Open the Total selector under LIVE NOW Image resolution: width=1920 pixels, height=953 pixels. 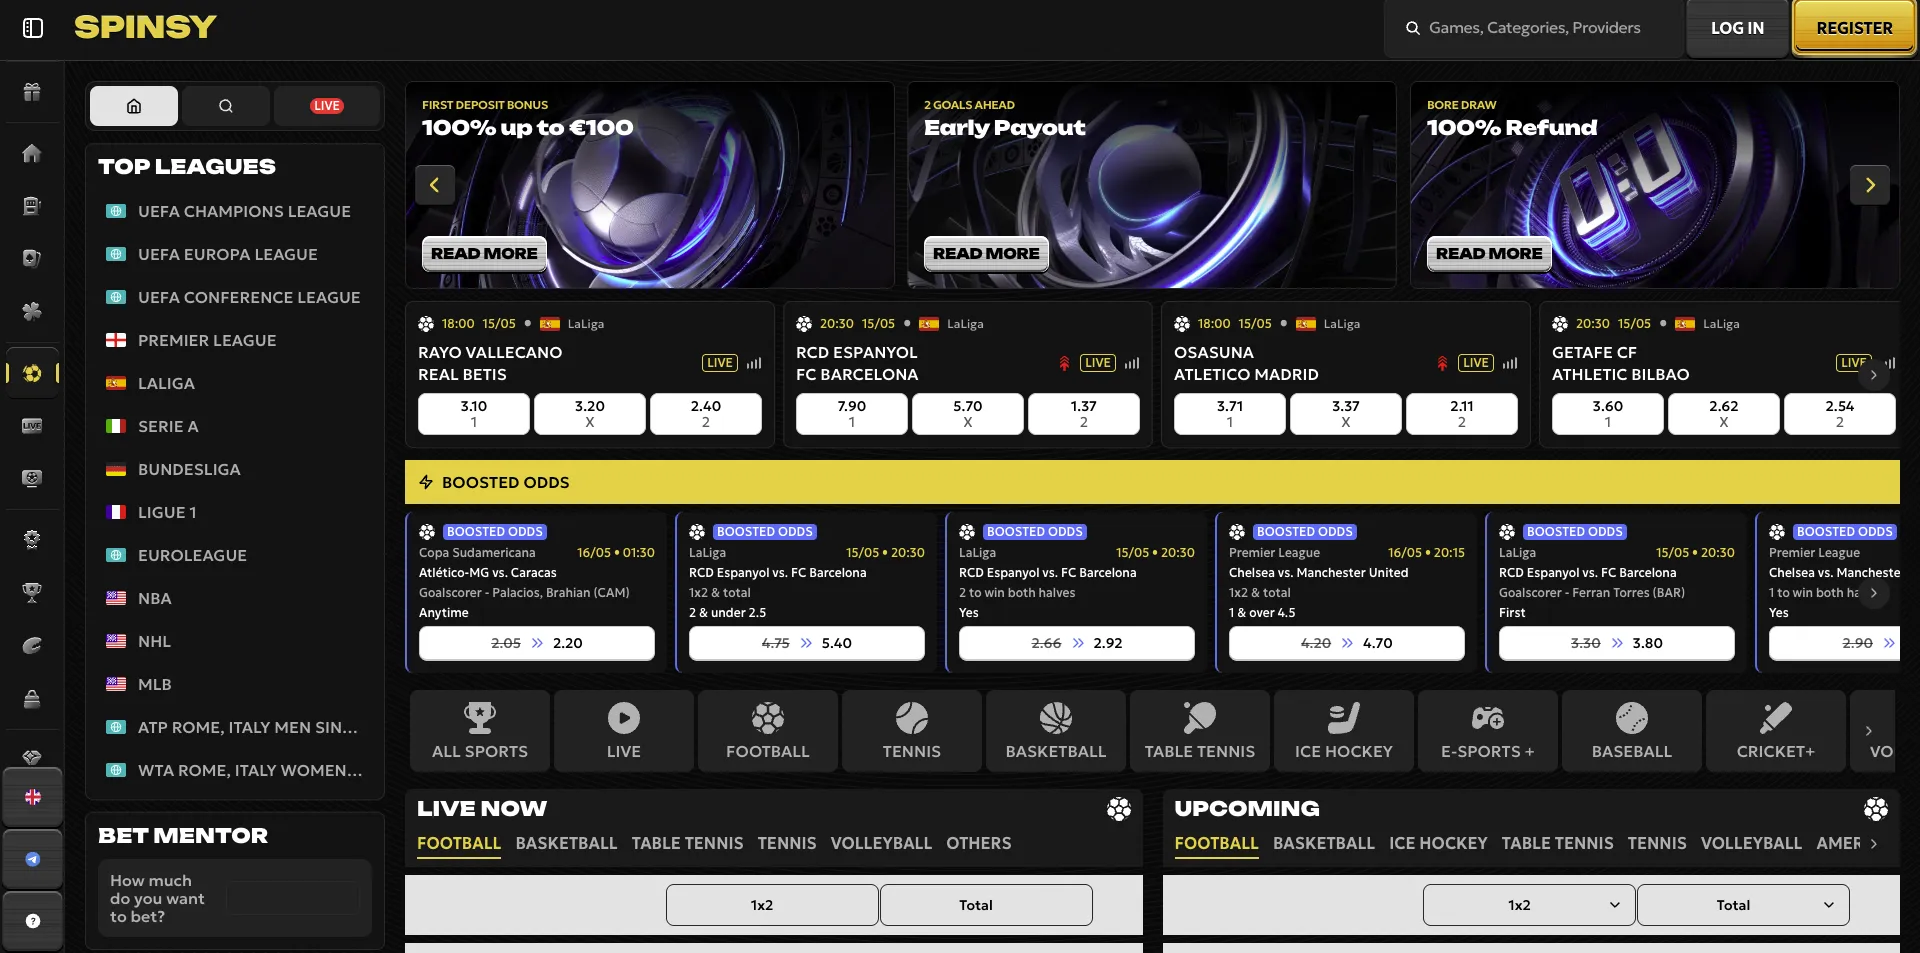986,905
